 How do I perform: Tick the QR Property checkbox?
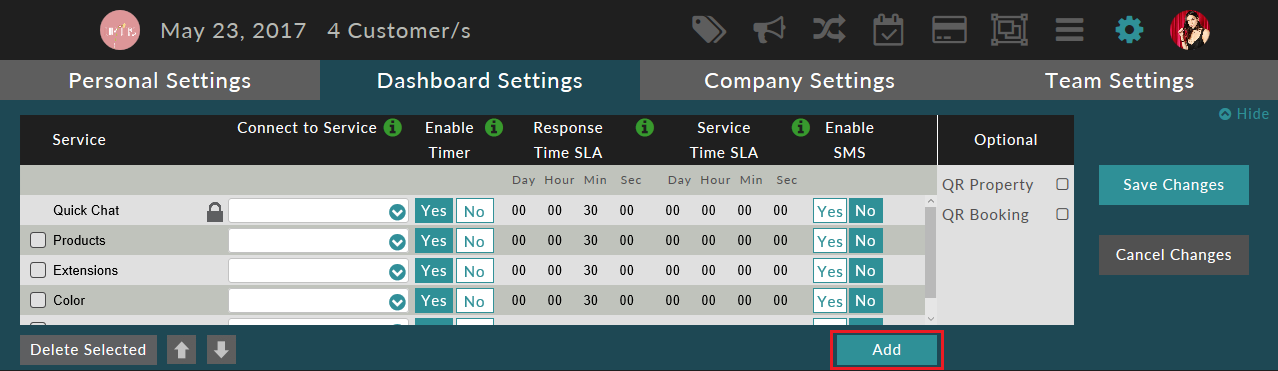[1063, 185]
